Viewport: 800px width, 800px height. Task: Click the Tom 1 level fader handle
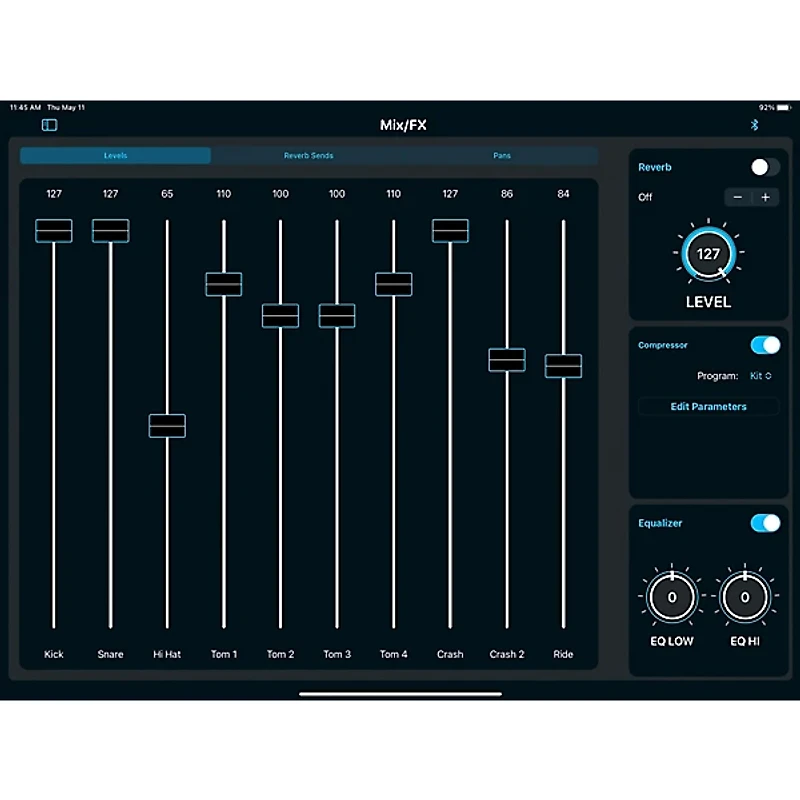(x=223, y=284)
